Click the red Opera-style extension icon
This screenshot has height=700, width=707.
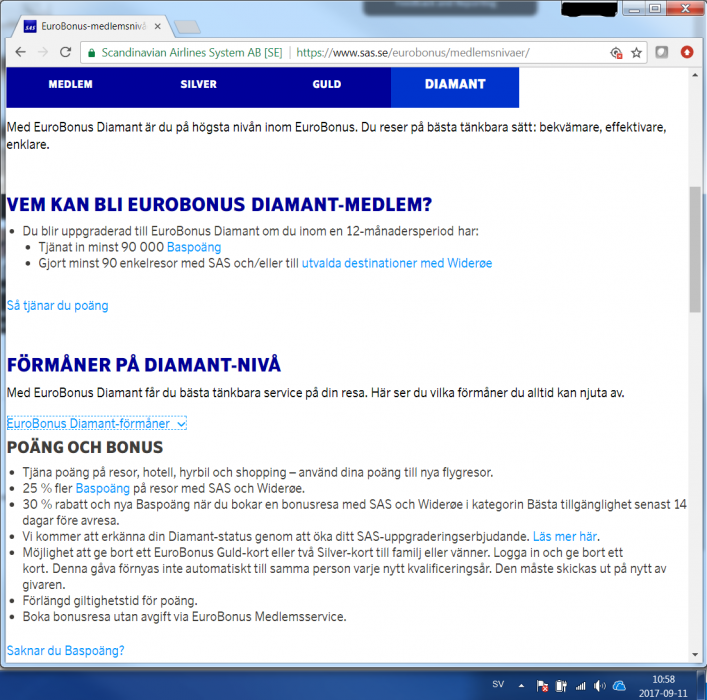687,52
